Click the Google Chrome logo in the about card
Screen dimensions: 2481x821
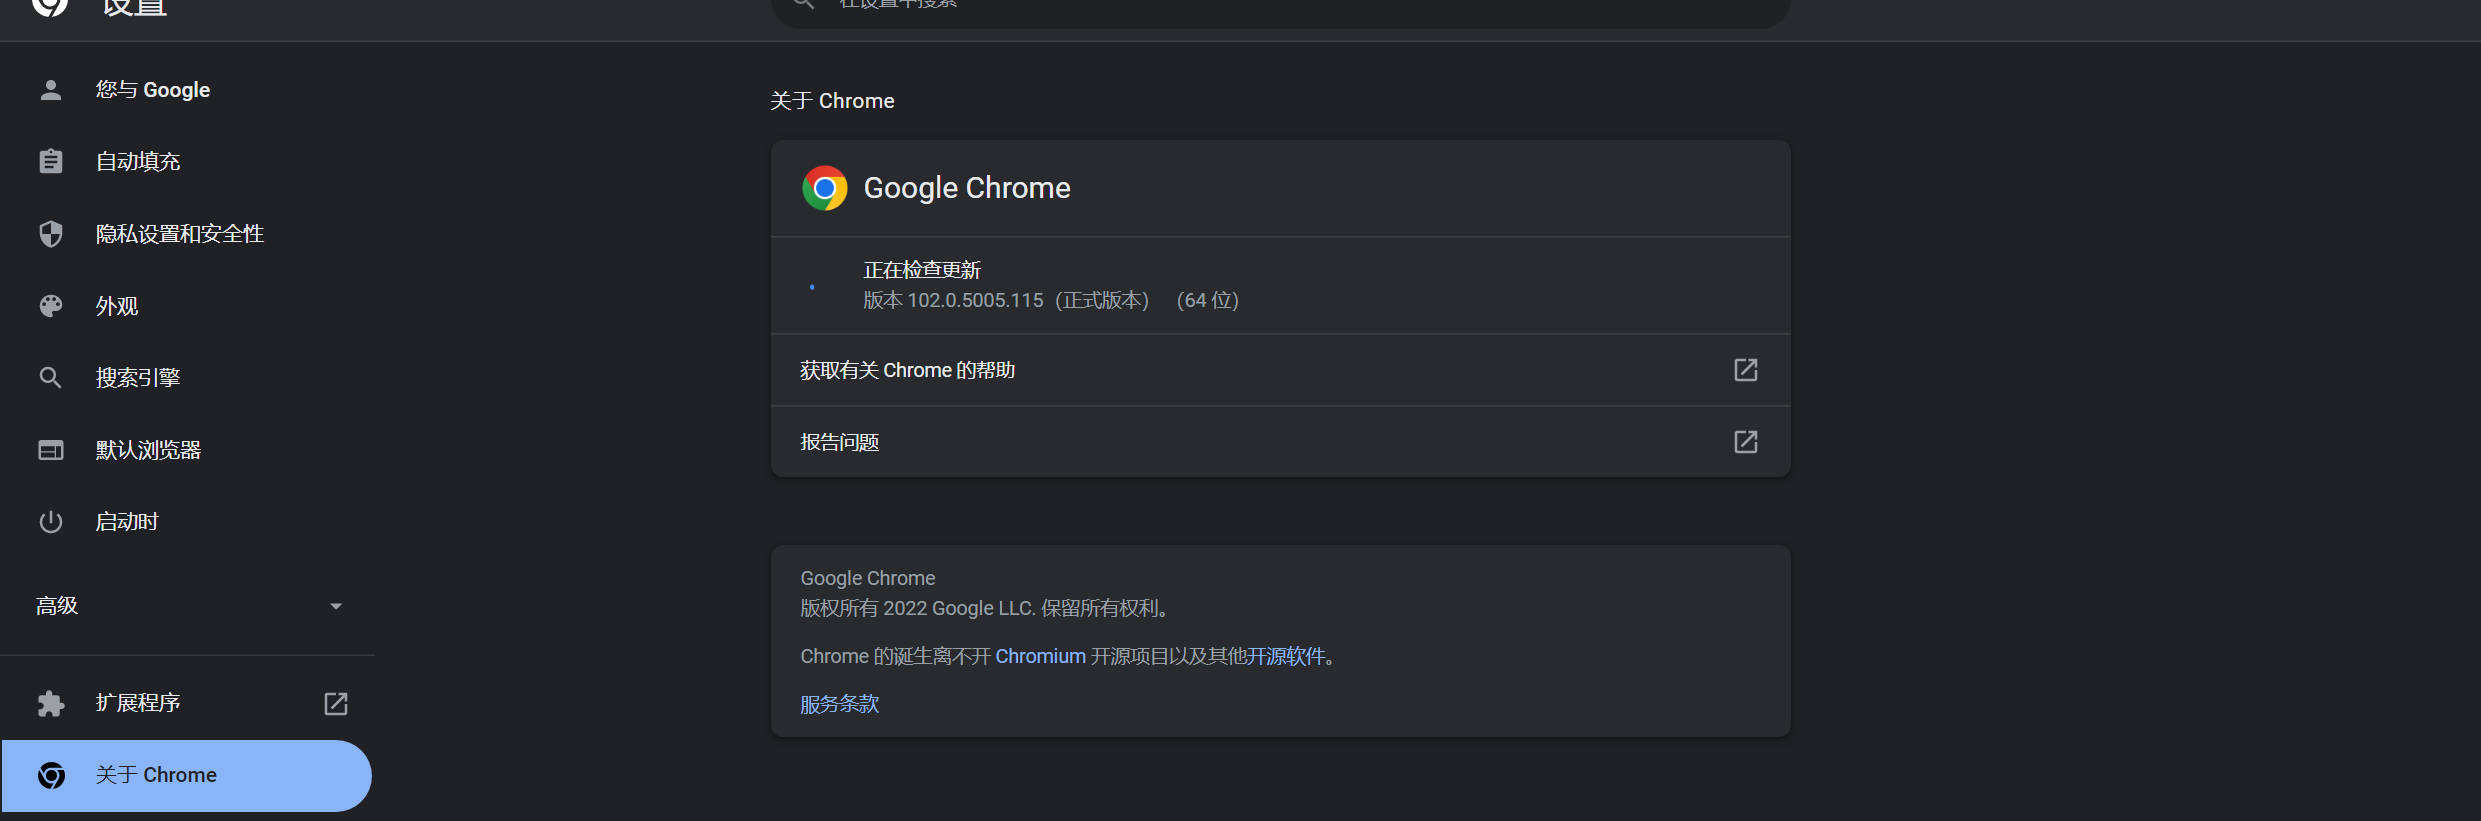pyautogui.click(x=825, y=188)
